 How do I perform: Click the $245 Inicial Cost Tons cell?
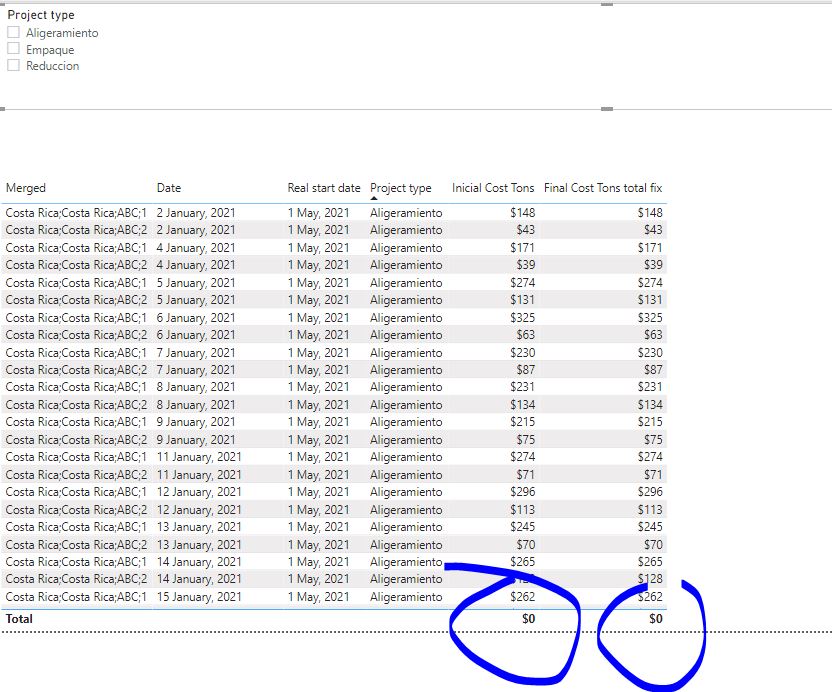coord(523,526)
